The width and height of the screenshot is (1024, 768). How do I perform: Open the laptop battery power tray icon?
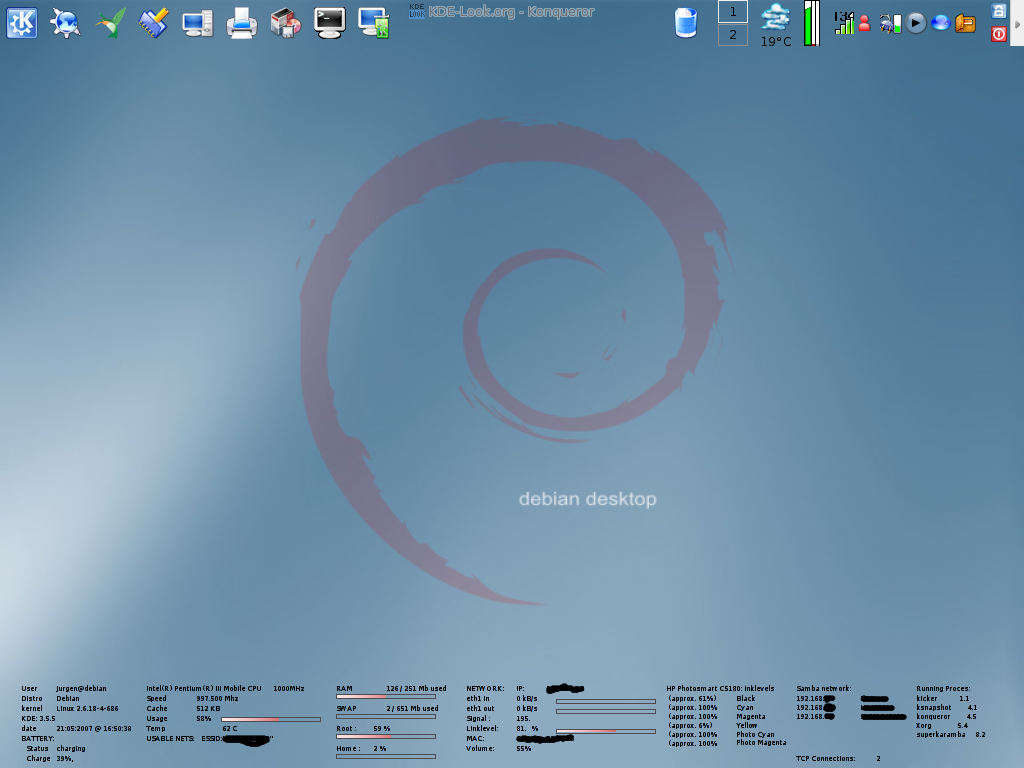pyautogui.click(x=890, y=24)
